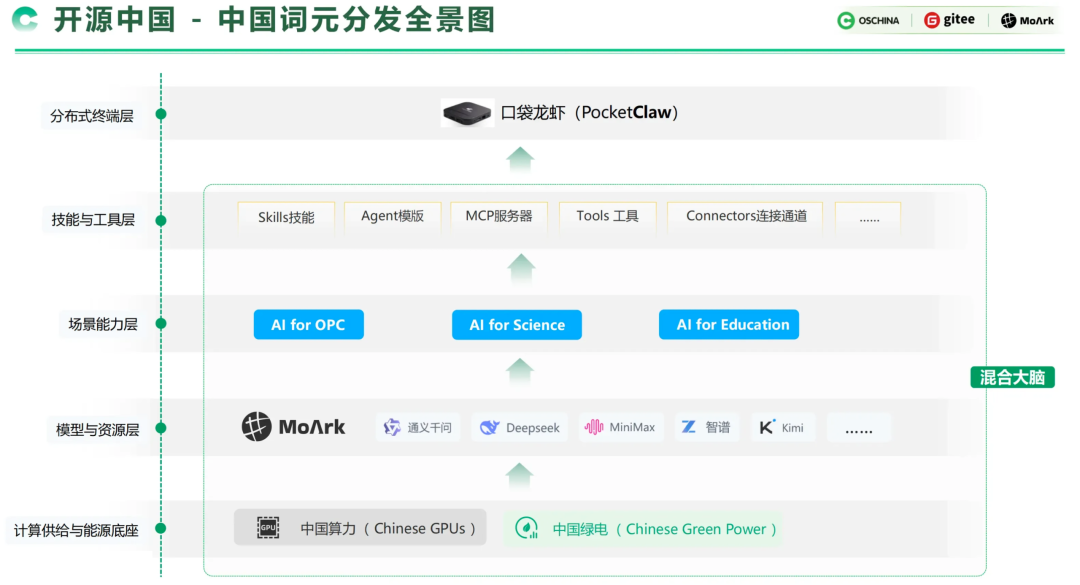Open the Skills技能 box

pos(286,218)
